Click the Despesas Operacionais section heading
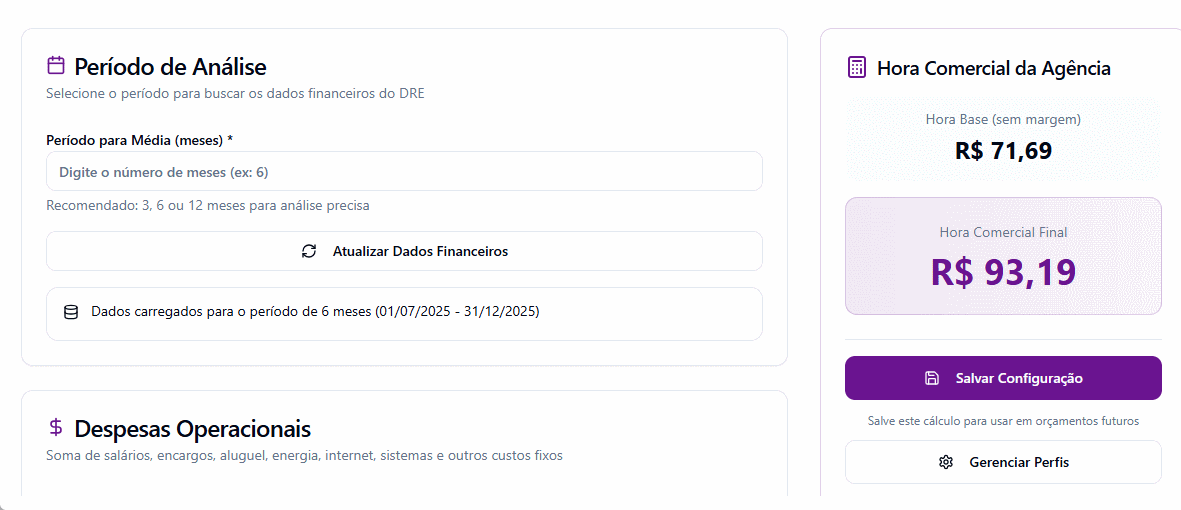Viewport: 1181px width, 510px height. point(192,429)
